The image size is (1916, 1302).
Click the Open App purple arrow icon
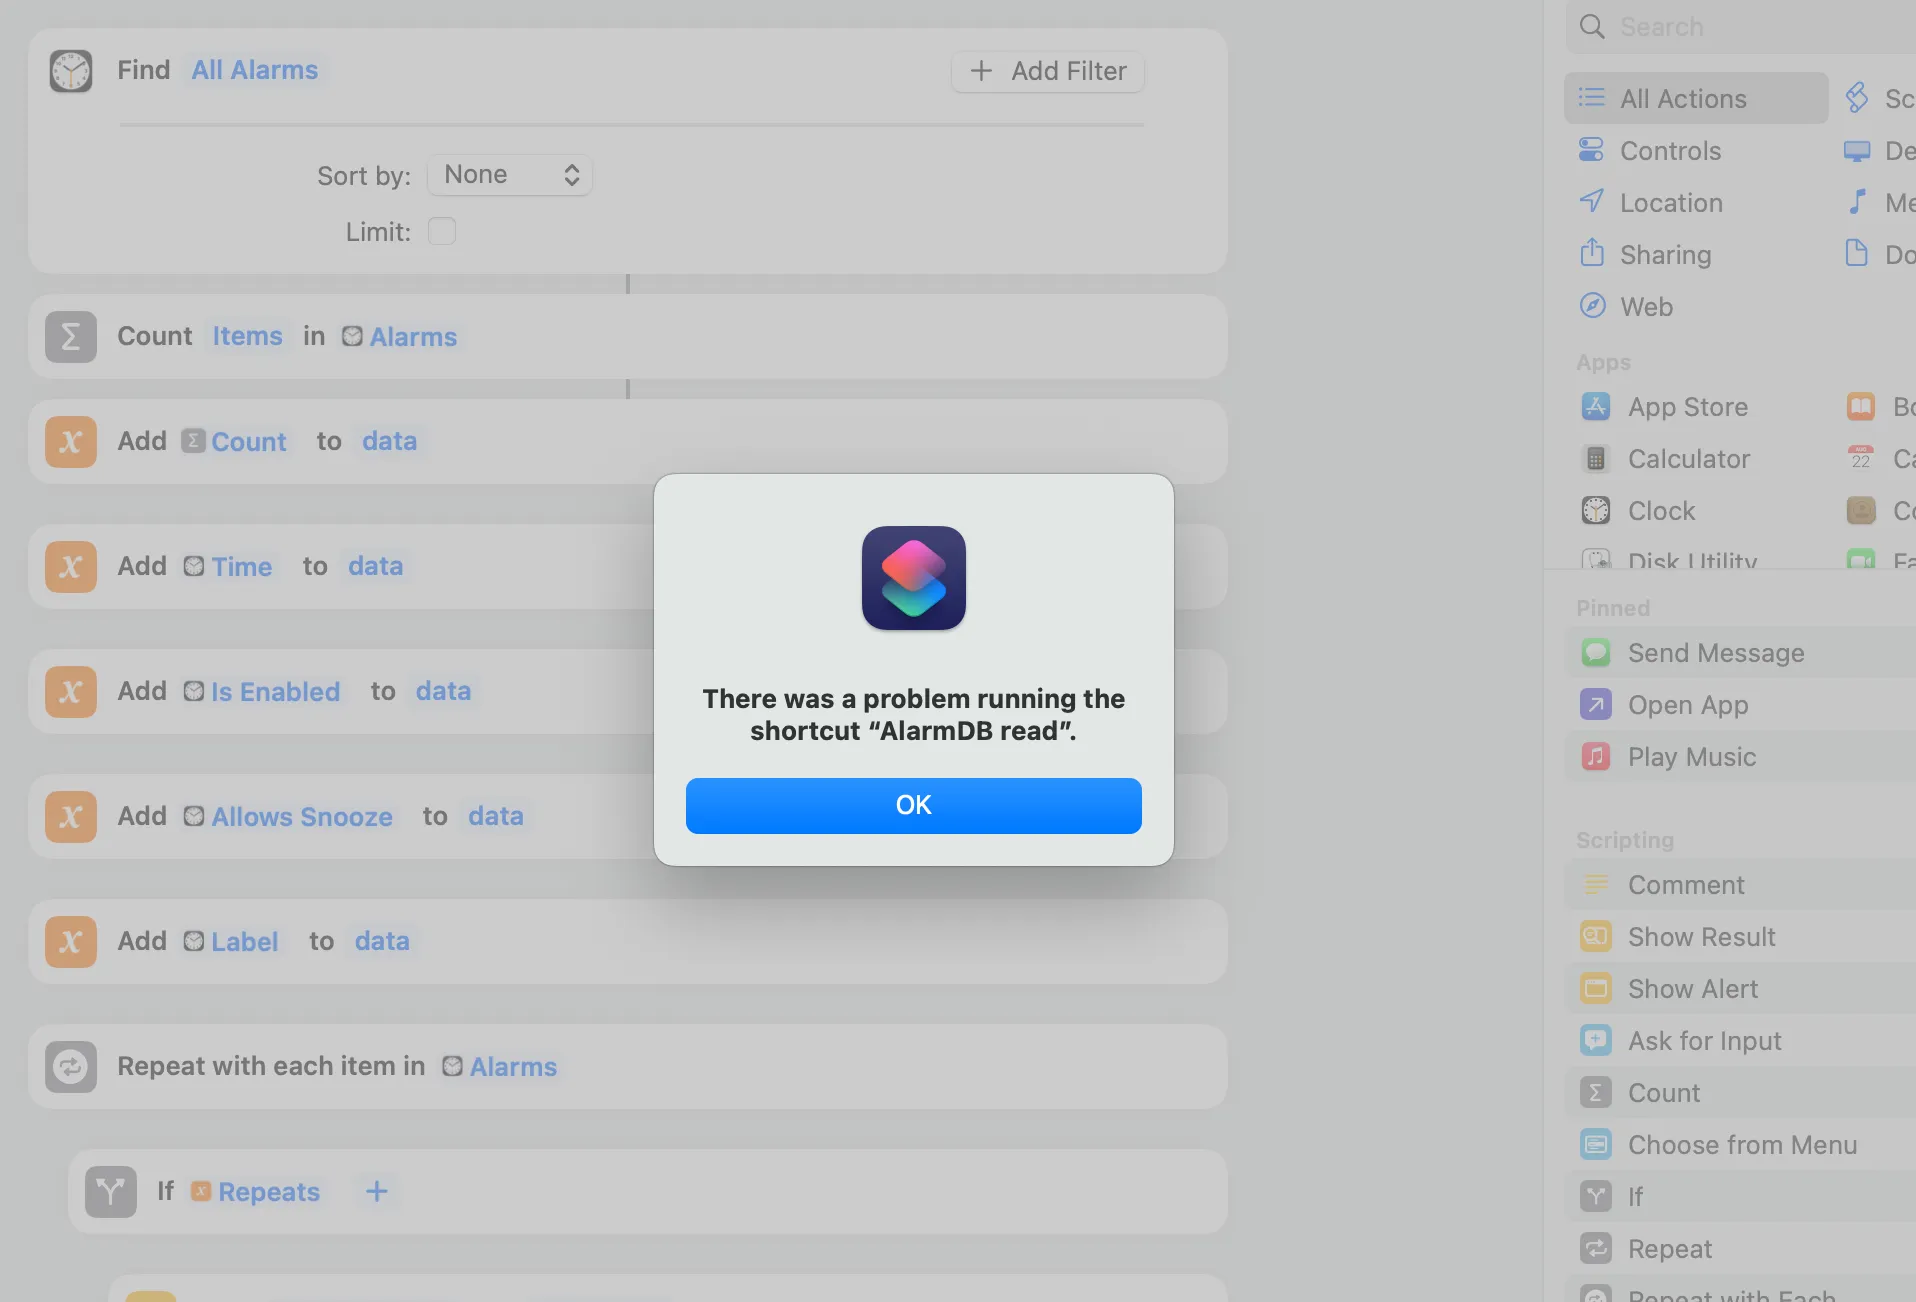click(x=1595, y=705)
